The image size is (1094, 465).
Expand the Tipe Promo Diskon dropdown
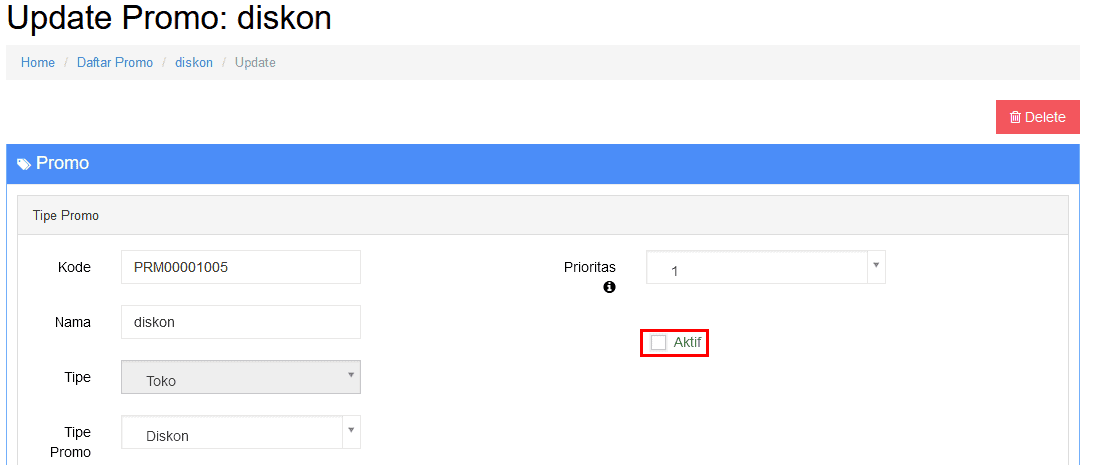pos(351,429)
